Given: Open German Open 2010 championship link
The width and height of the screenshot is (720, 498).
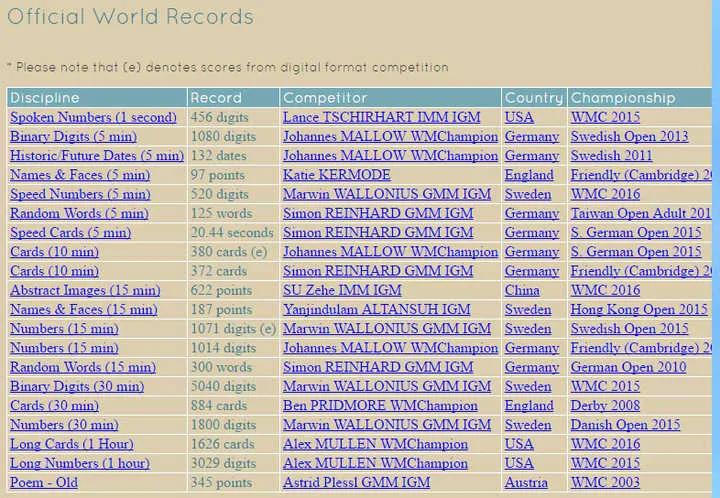Looking at the screenshot, I should tap(629, 368).
